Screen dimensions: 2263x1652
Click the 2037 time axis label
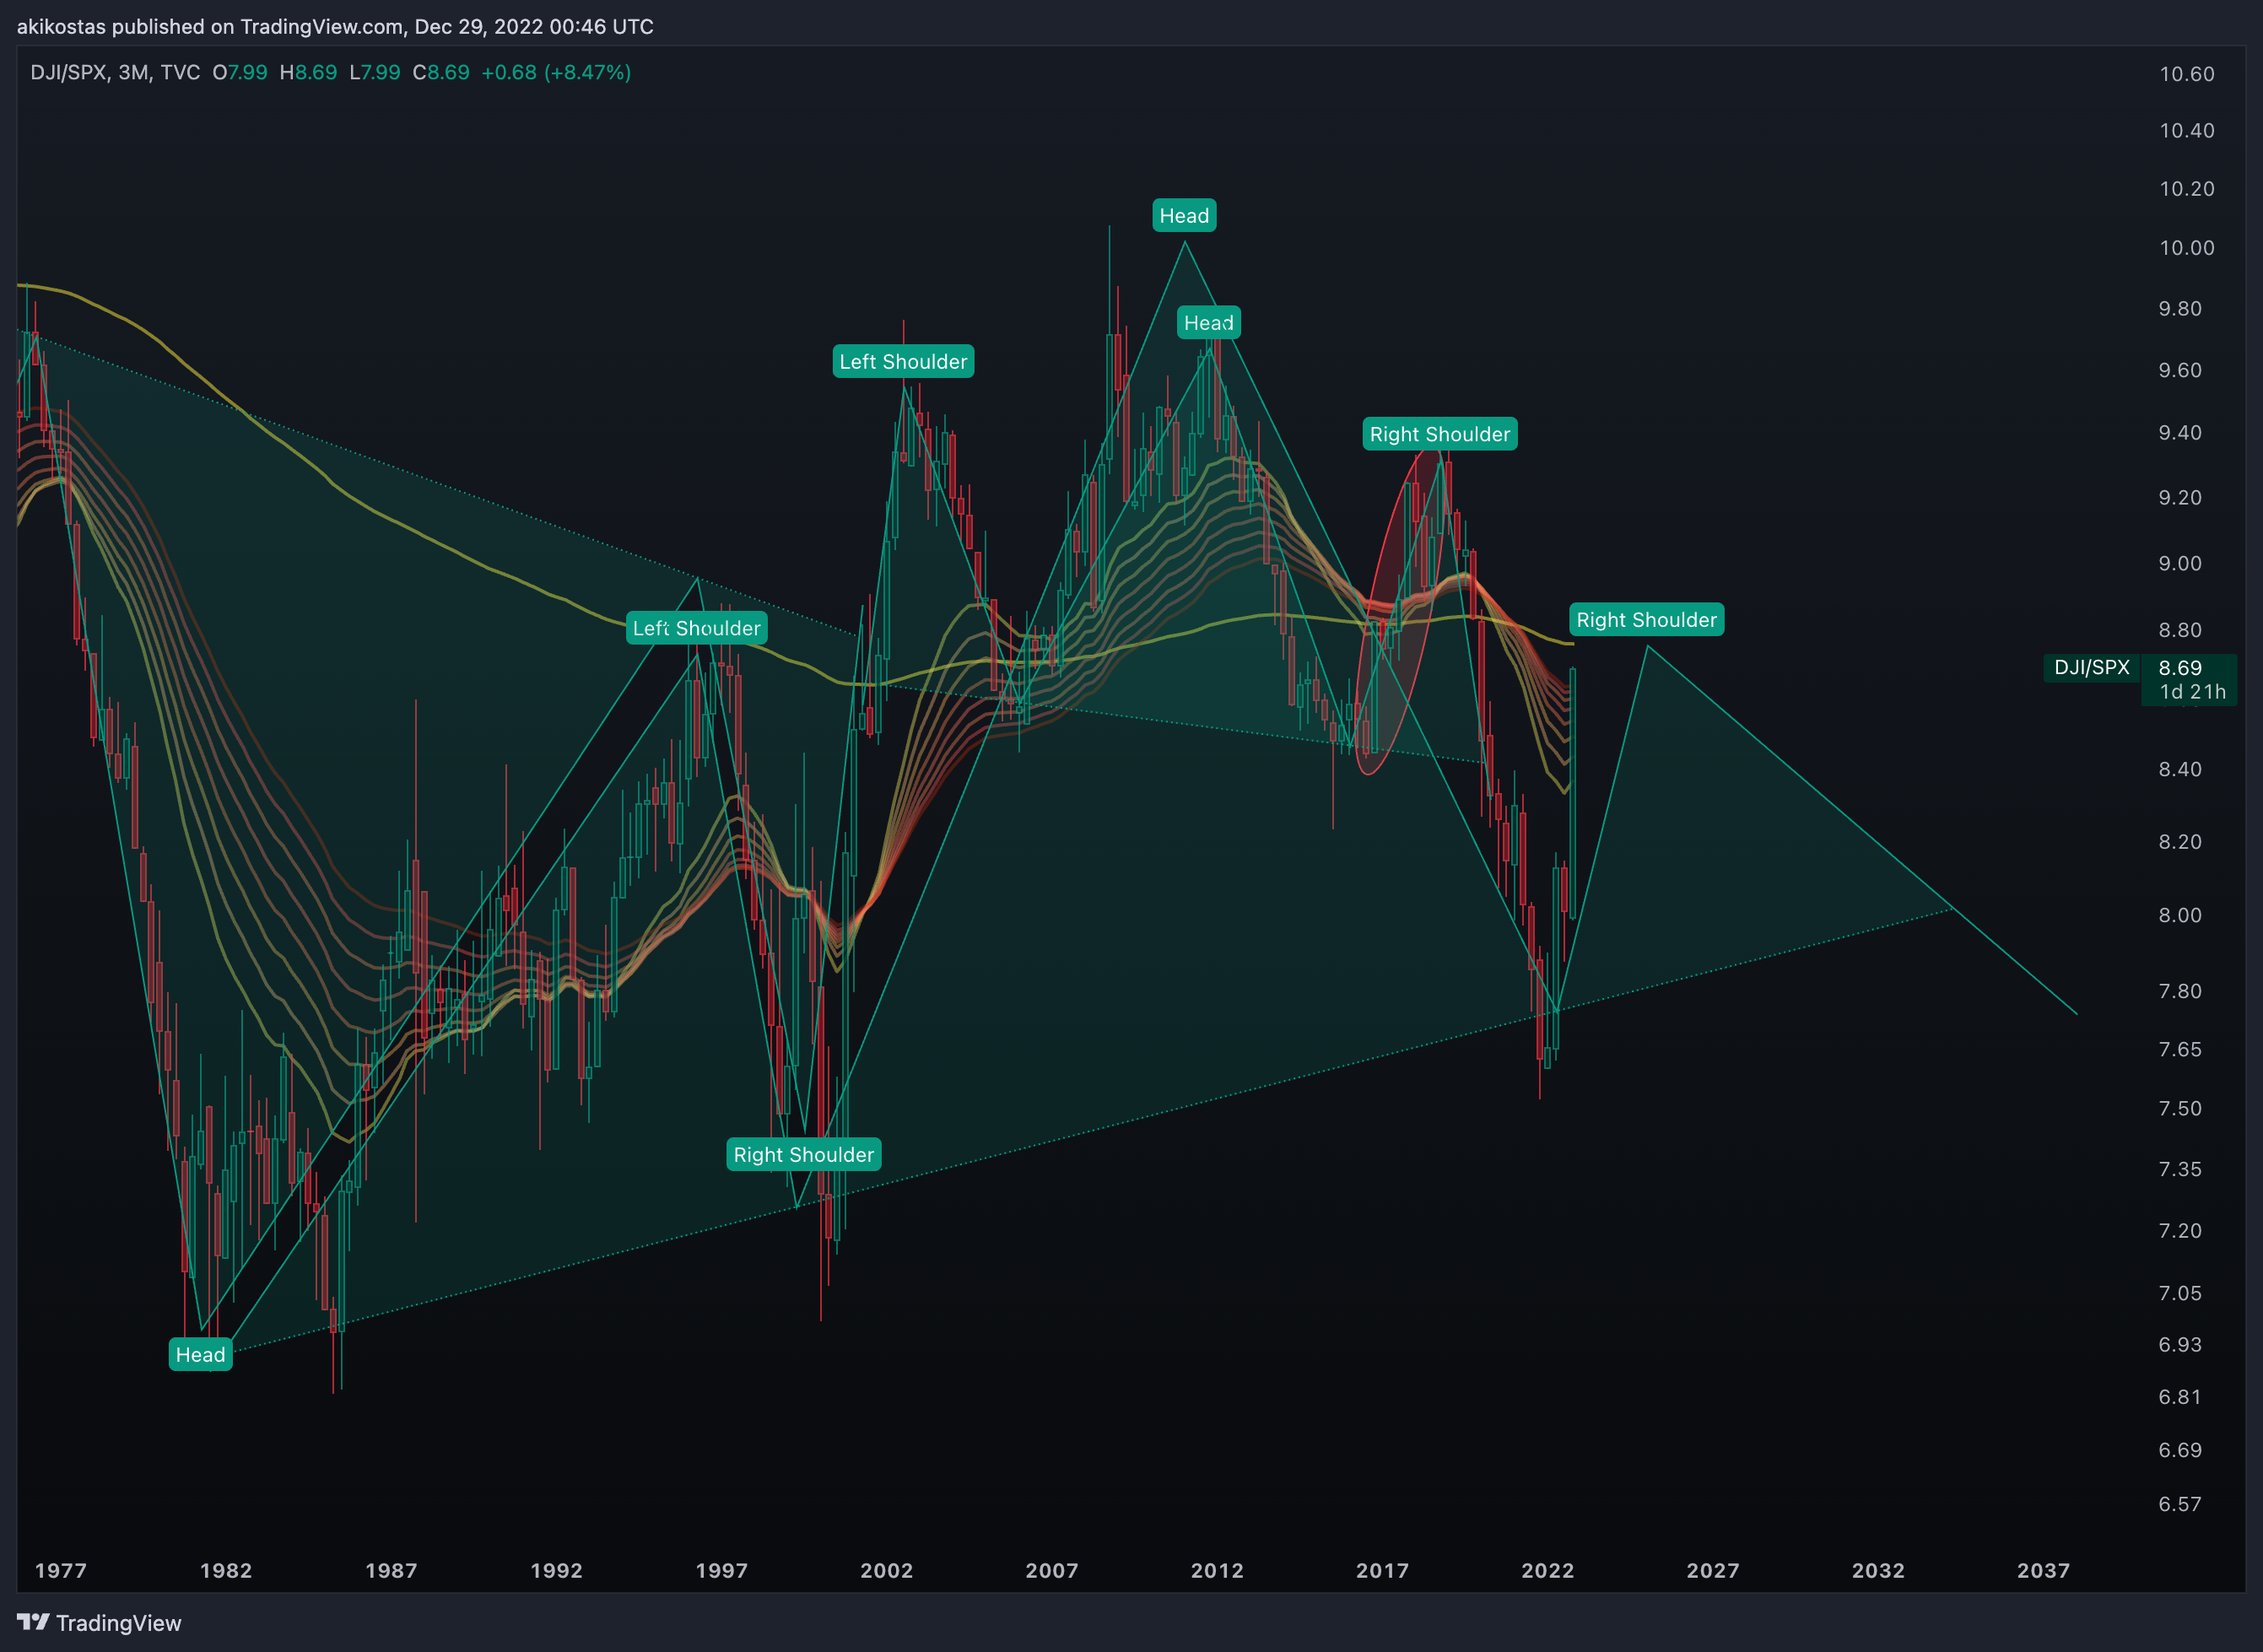[x=2043, y=1571]
